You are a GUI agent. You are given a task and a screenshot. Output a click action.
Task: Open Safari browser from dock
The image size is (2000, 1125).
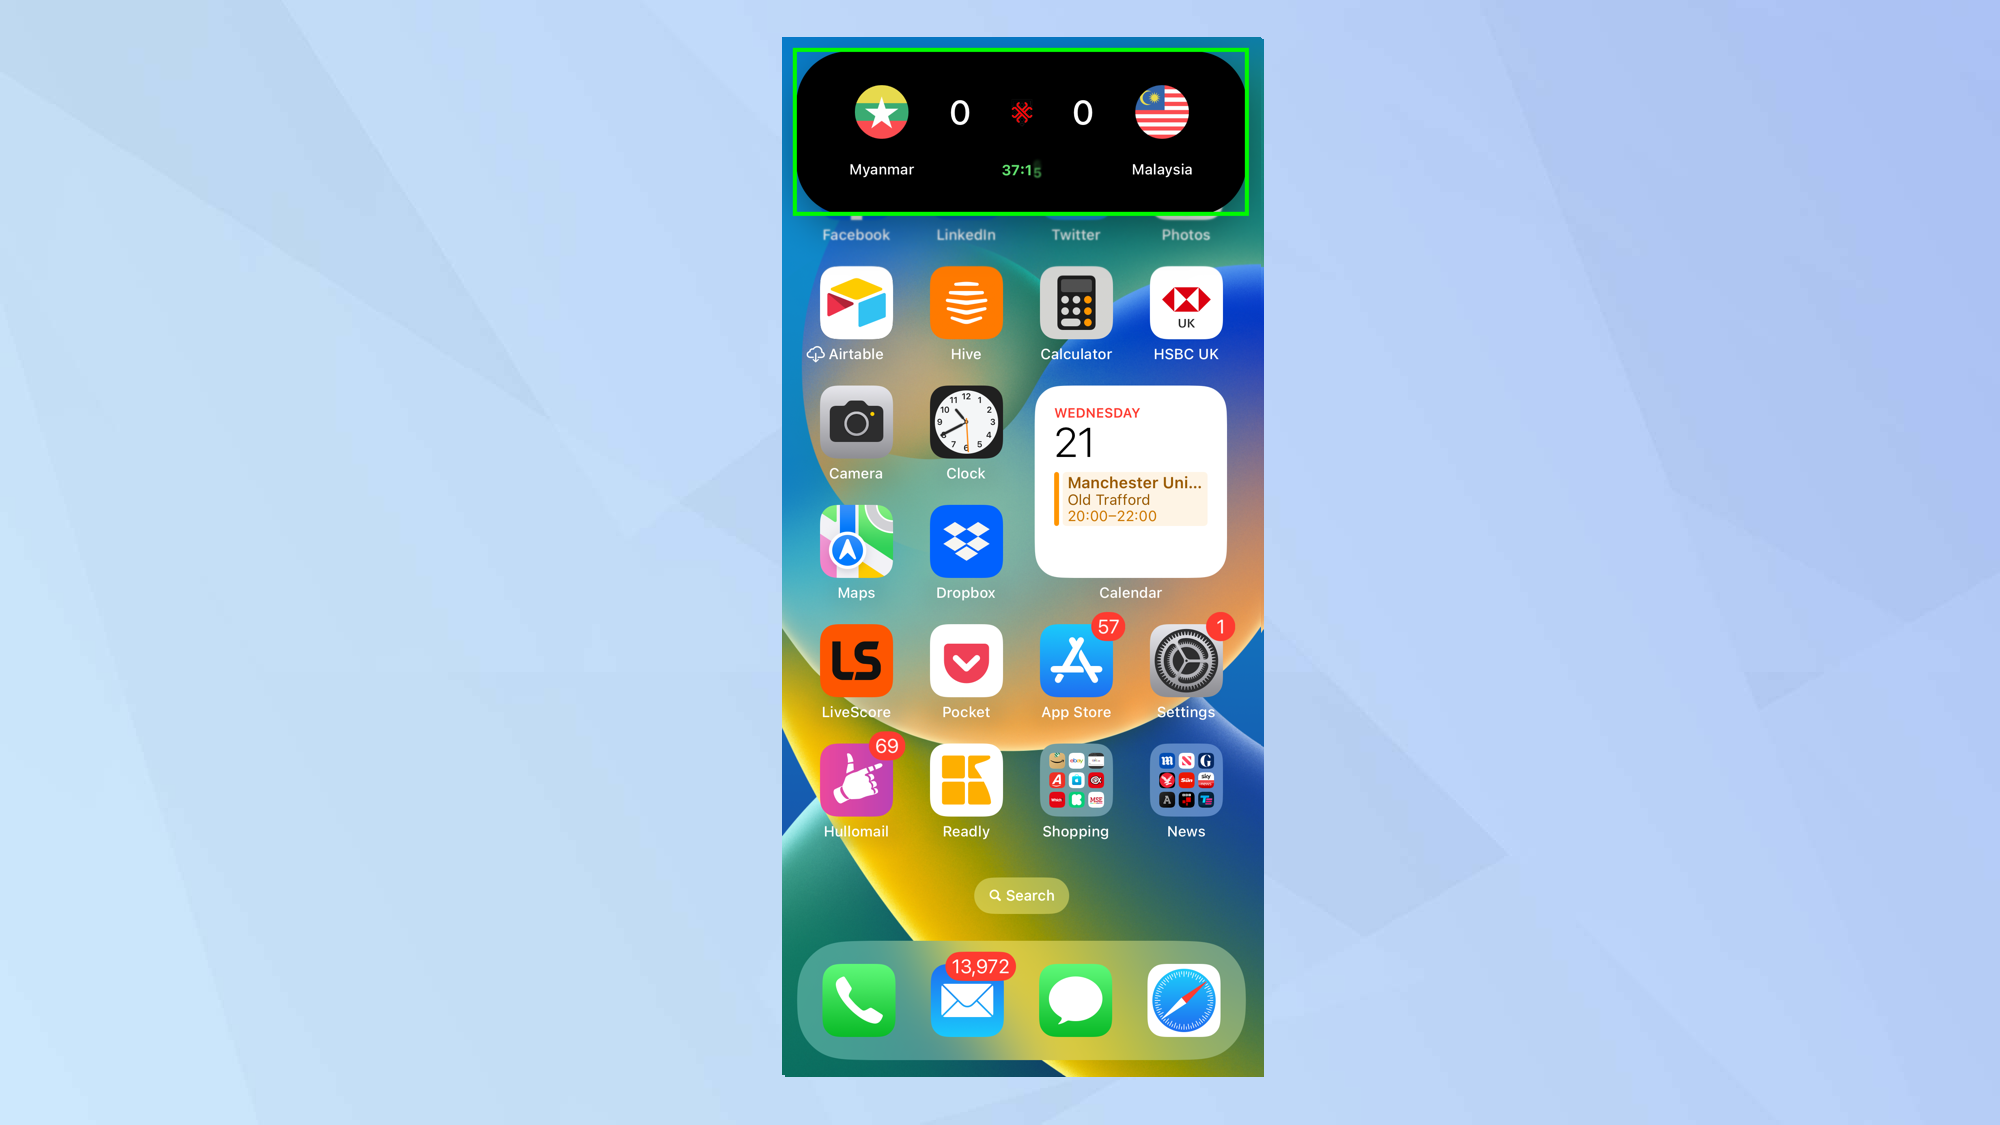click(x=1185, y=1000)
